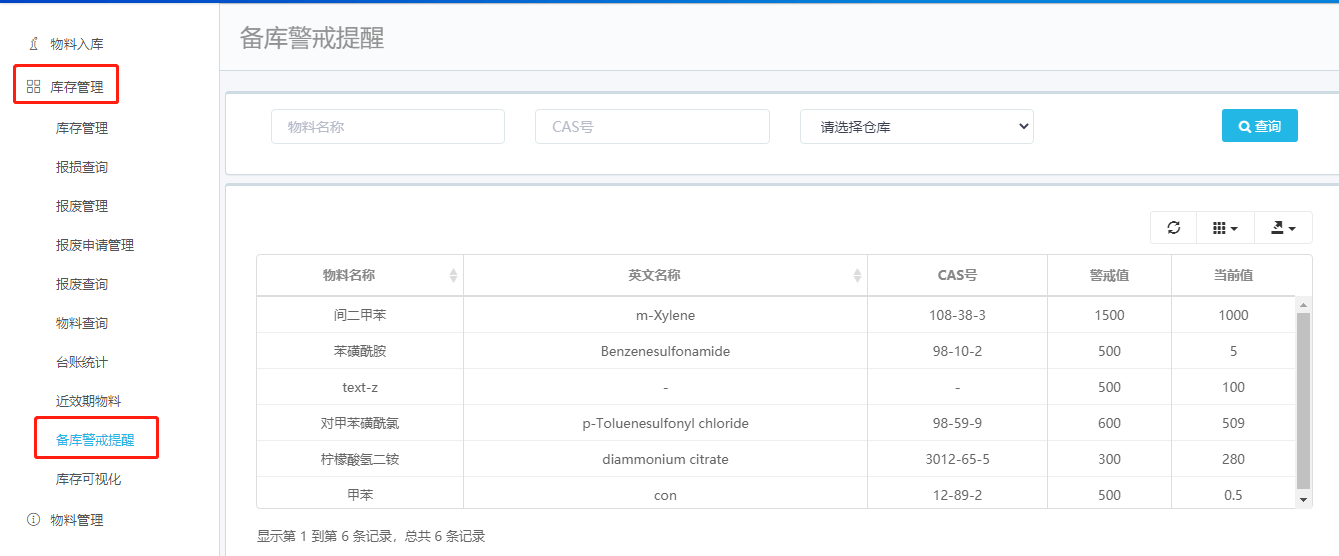
Task: Click the table vertical scrollbar thumb
Action: tap(1303, 400)
